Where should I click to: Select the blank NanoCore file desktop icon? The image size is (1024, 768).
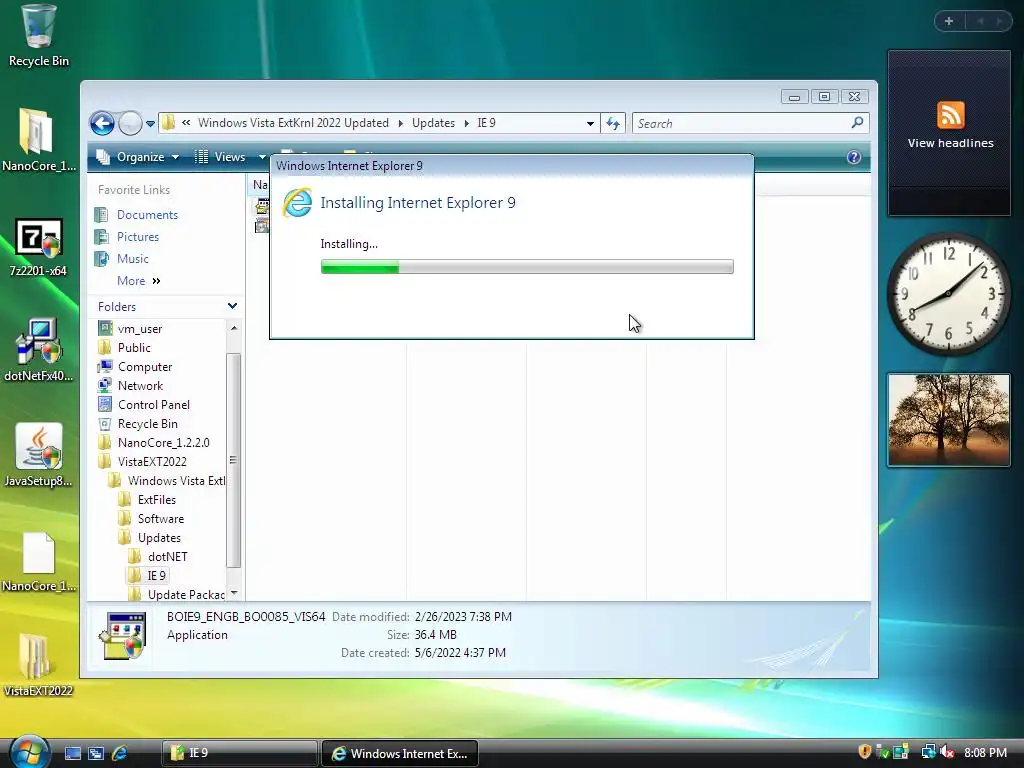38,562
